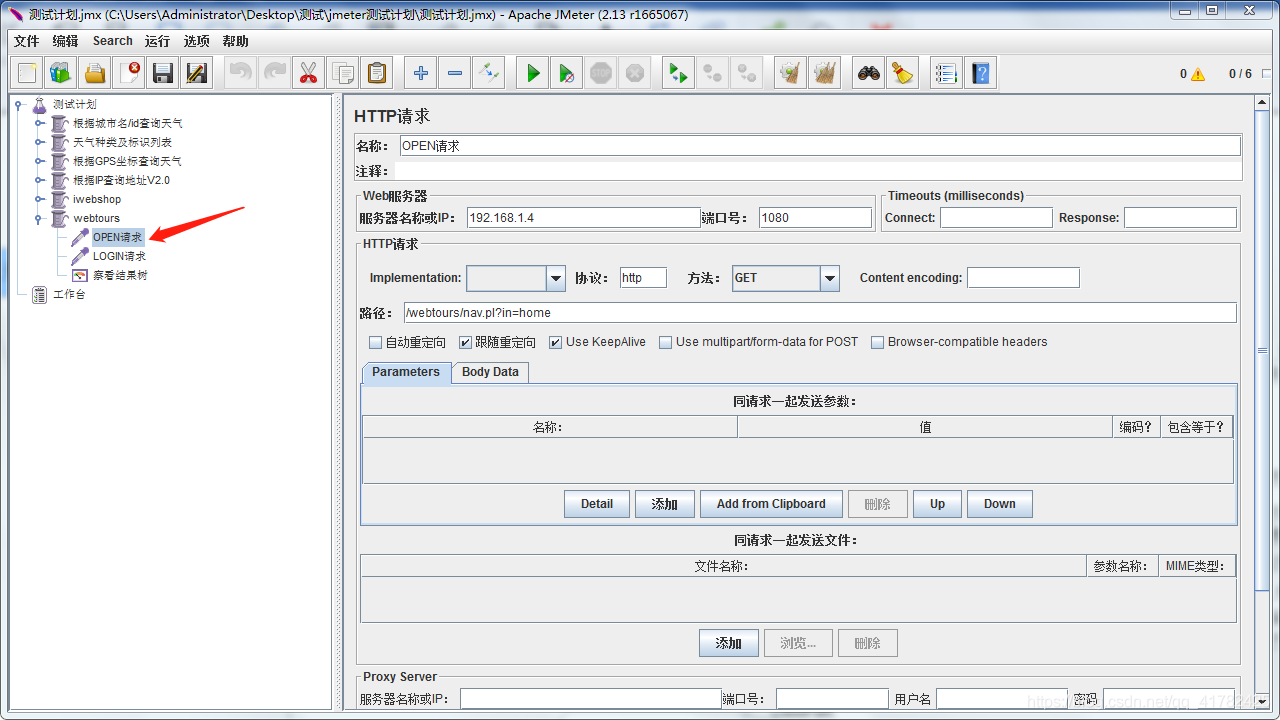
Task: Clear all results with double broom icon
Action: click(x=825, y=73)
